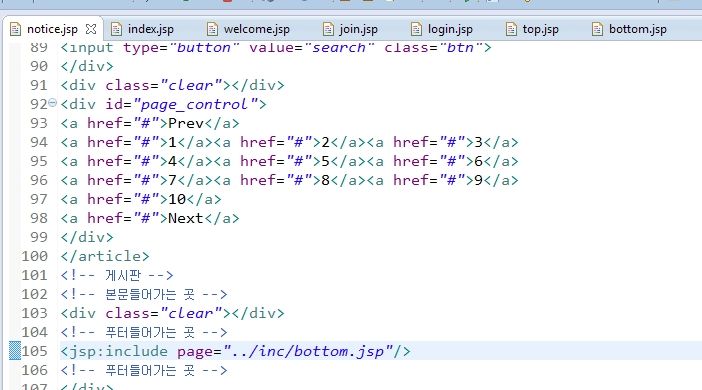Click line number 94 in the gutter

(39, 142)
